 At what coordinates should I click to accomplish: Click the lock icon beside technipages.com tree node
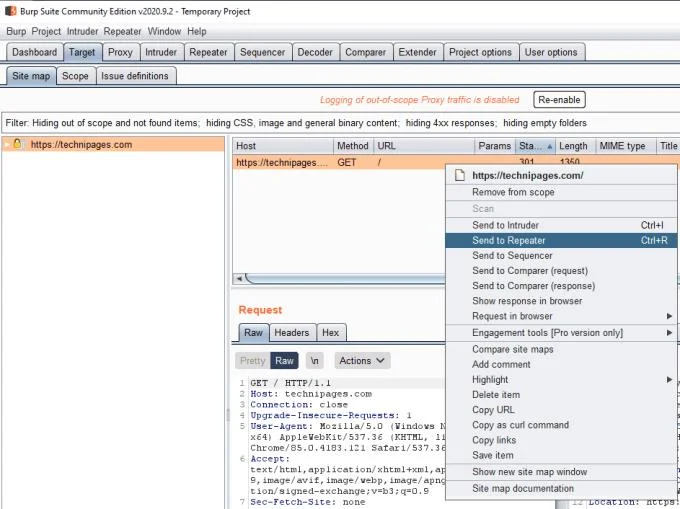(x=17, y=144)
